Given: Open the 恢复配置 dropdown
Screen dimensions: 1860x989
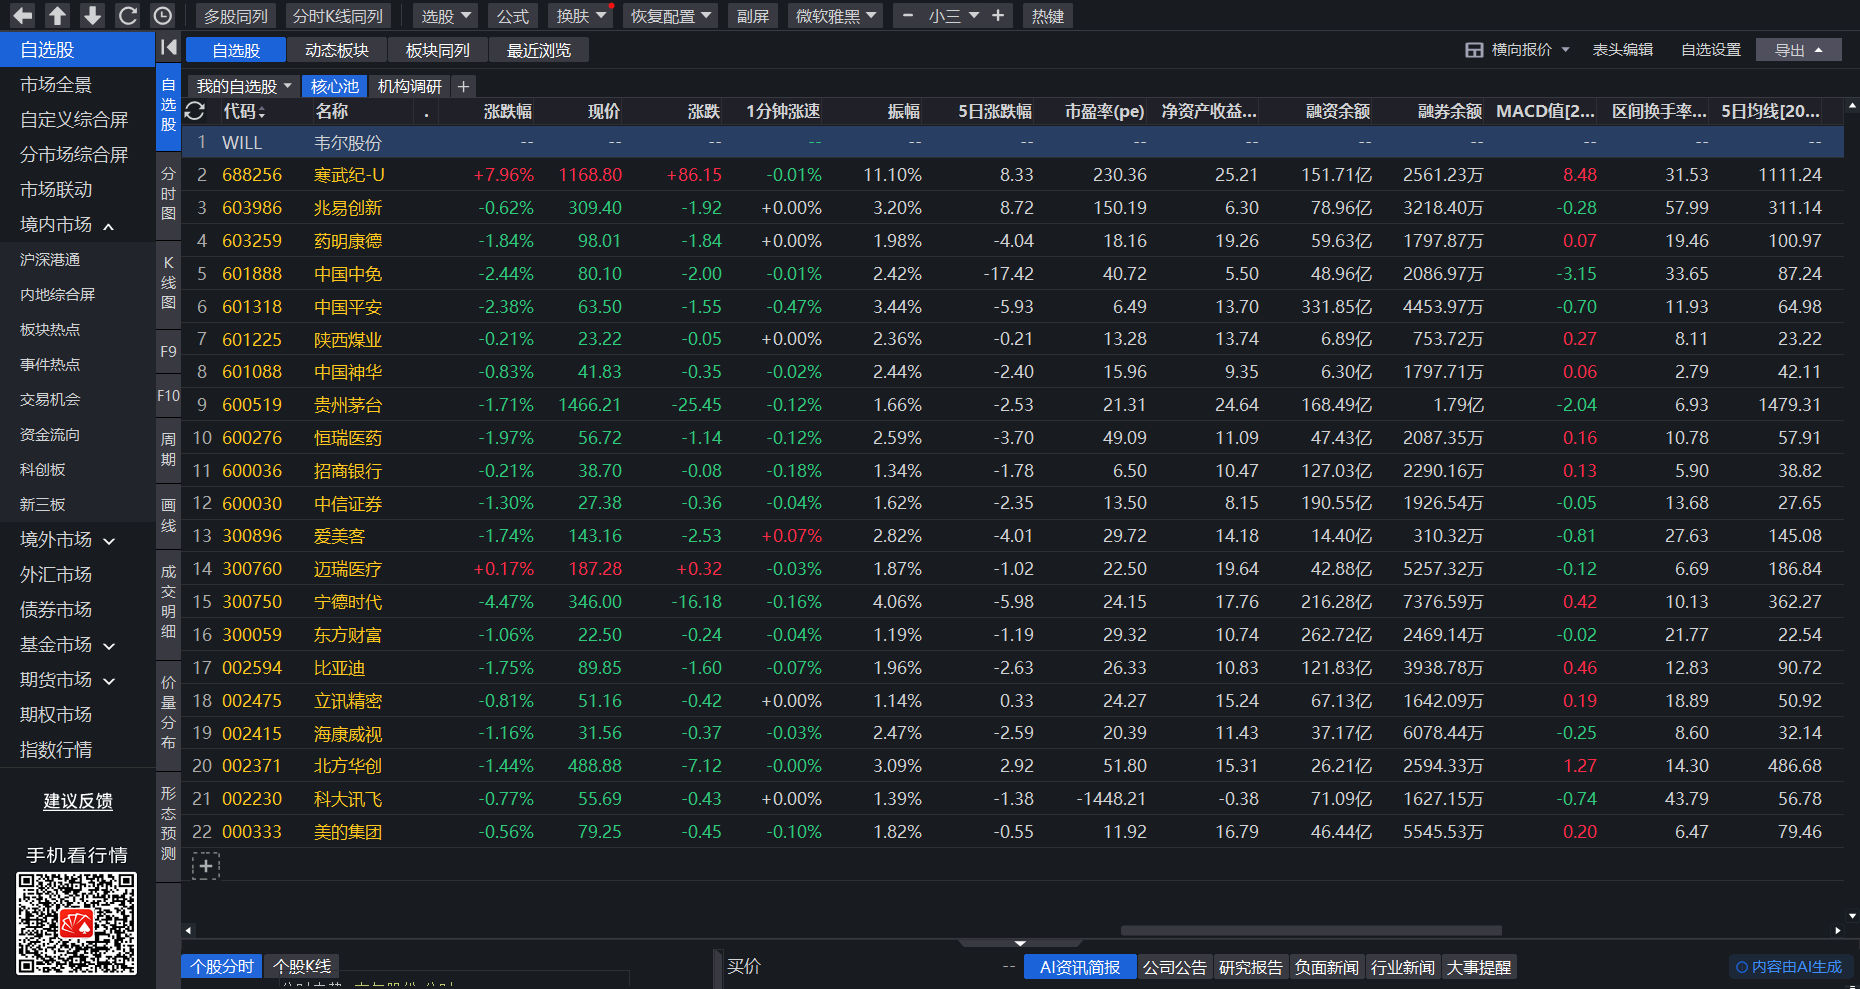Looking at the screenshot, I should (671, 16).
